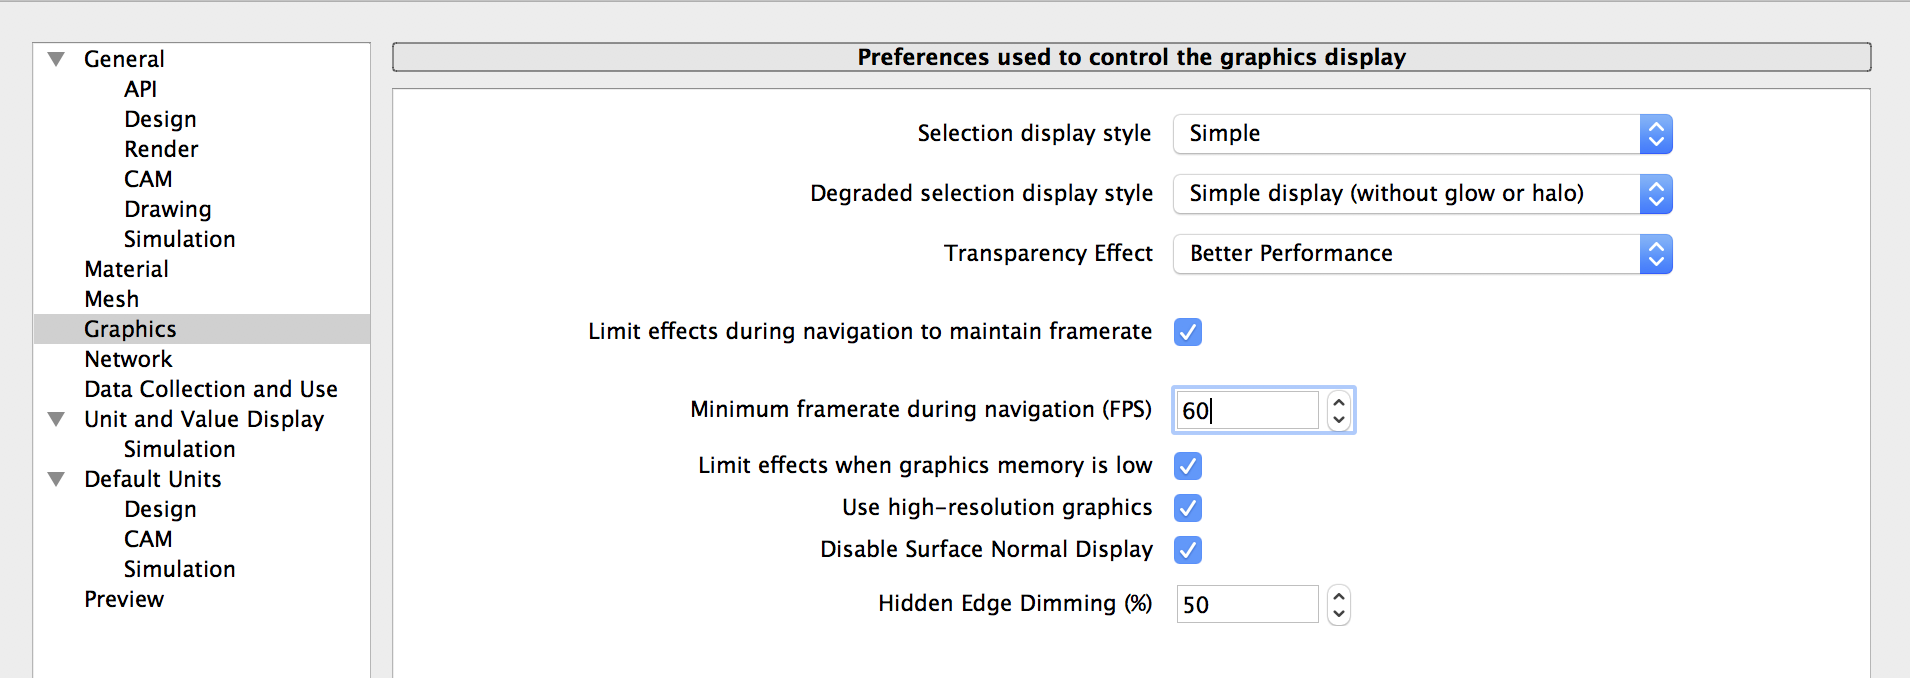Open the Selection display style dropdown
1910x678 pixels.
point(1655,133)
